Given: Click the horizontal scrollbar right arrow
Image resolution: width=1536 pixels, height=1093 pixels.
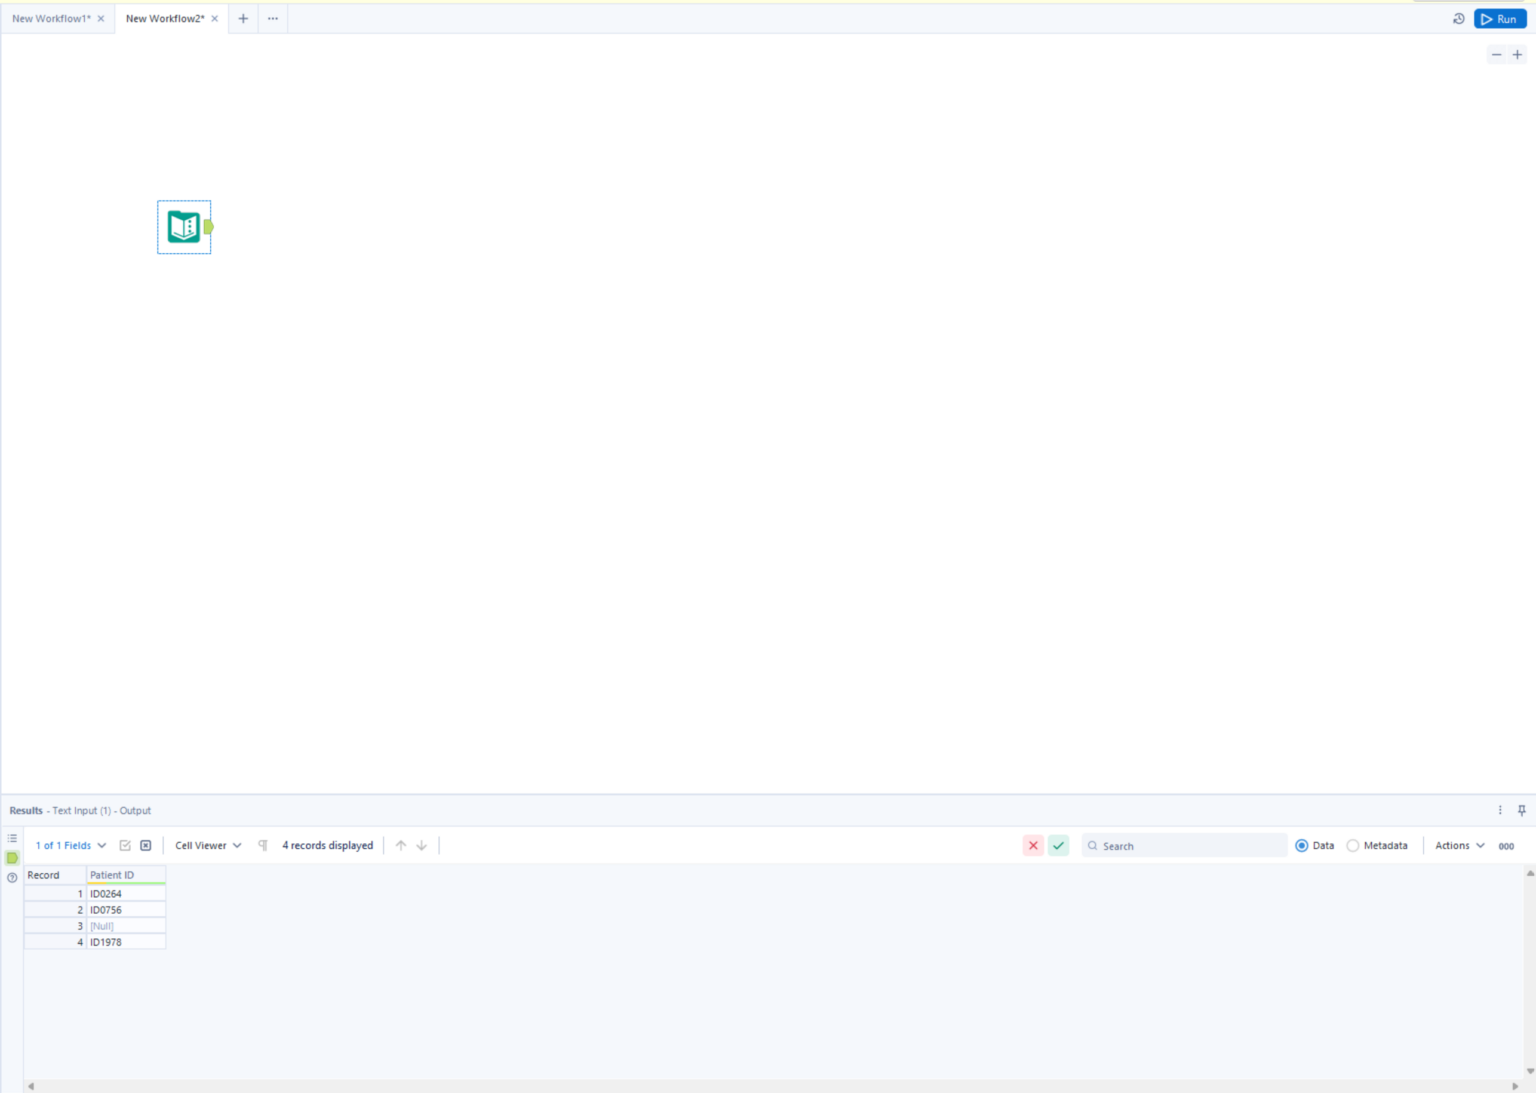Looking at the screenshot, I should (x=1515, y=1086).
